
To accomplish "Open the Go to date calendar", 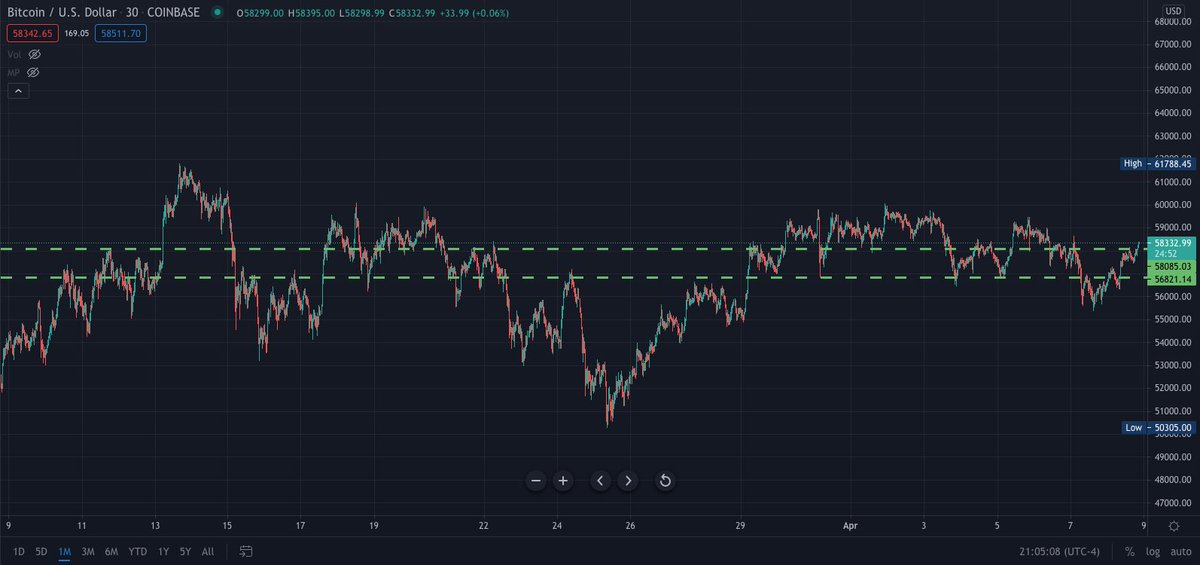I will (x=246, y=551).
